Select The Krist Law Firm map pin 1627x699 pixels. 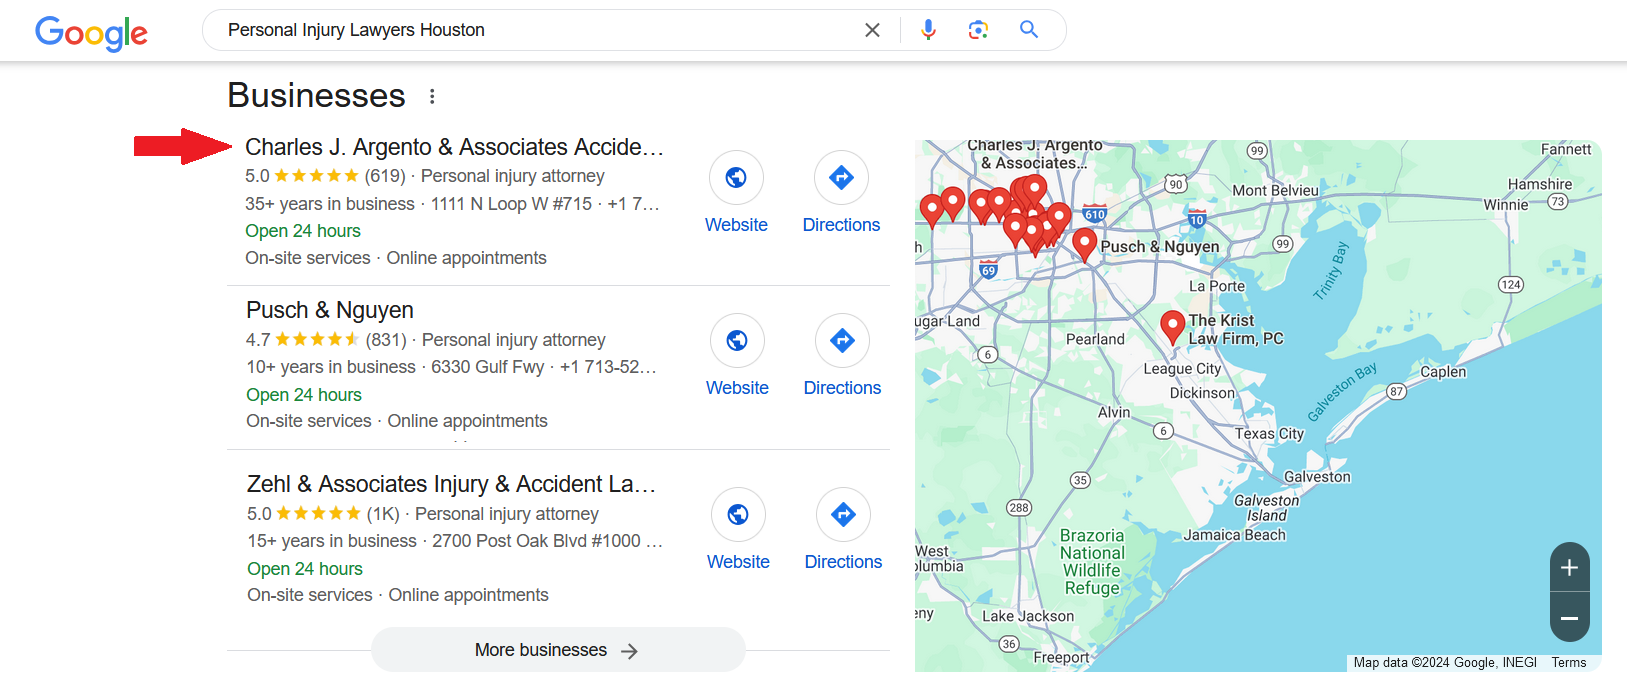click(1172, 327)
